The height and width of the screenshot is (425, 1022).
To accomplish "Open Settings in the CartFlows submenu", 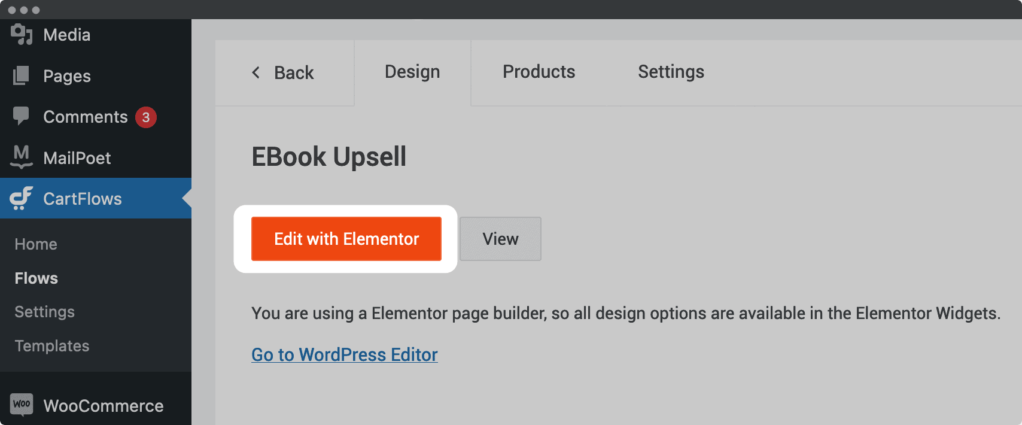I will pyautogui.click(x=43, y=312).
